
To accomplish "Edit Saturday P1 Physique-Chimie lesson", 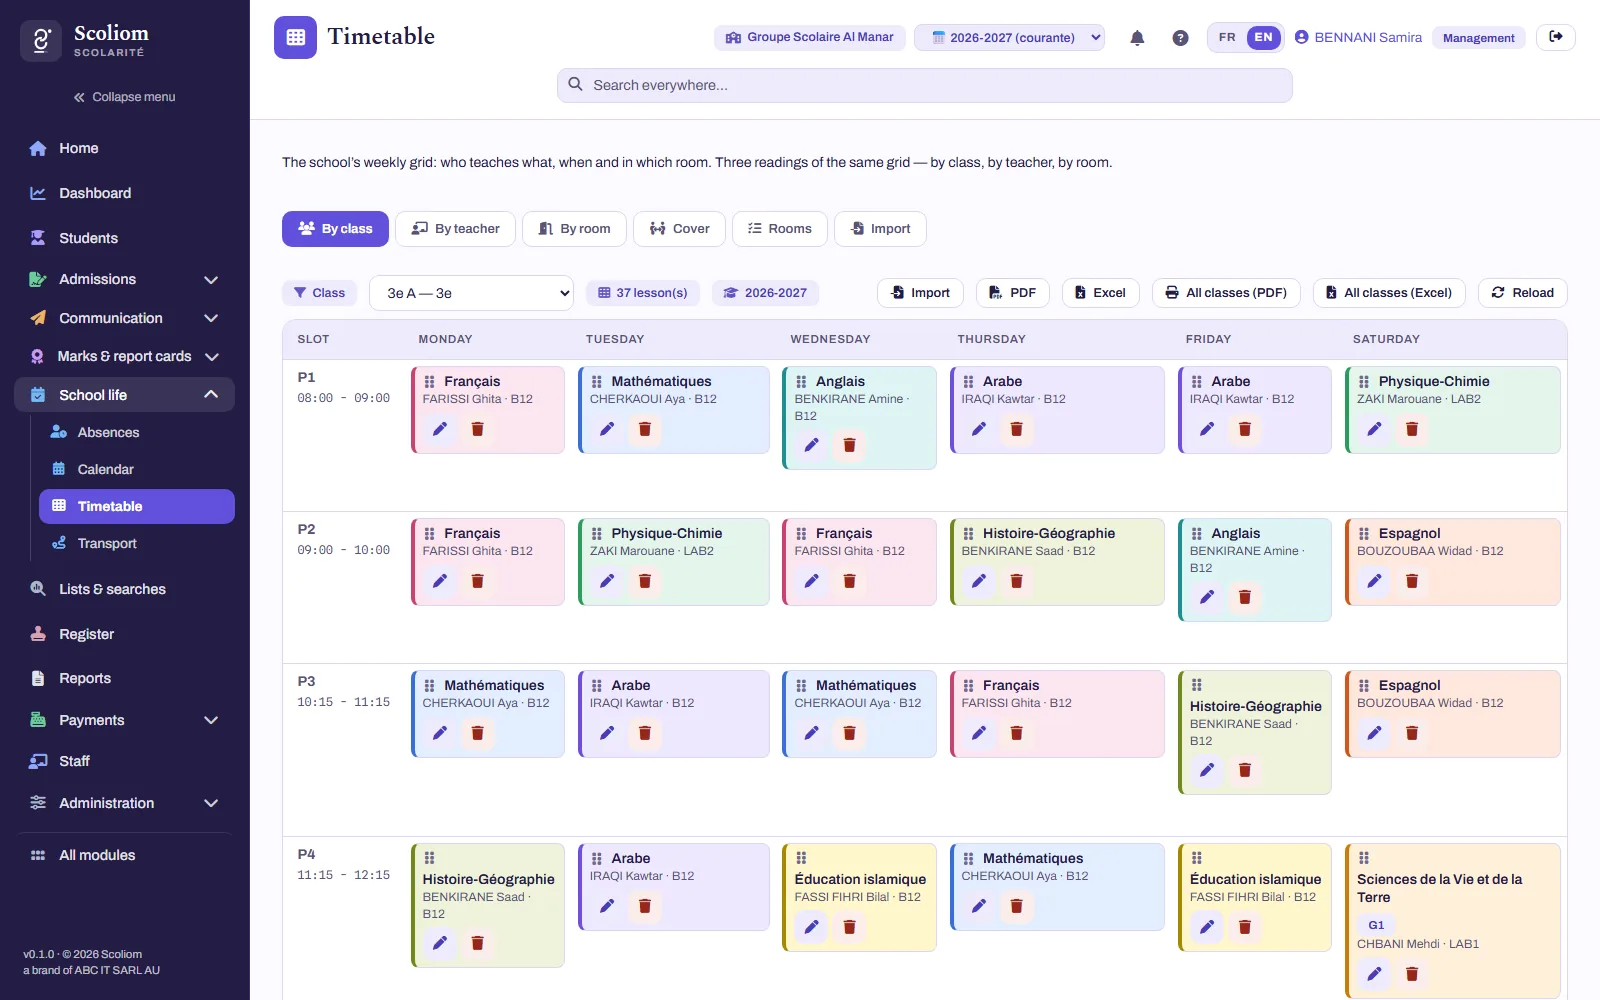I will tap(1374, 429).
